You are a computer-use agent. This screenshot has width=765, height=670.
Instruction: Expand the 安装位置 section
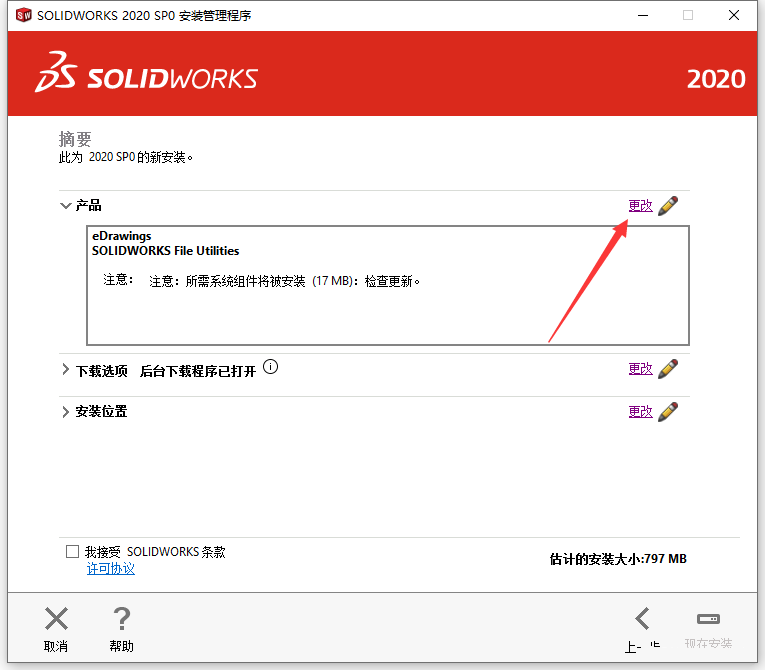pos(66,412)
